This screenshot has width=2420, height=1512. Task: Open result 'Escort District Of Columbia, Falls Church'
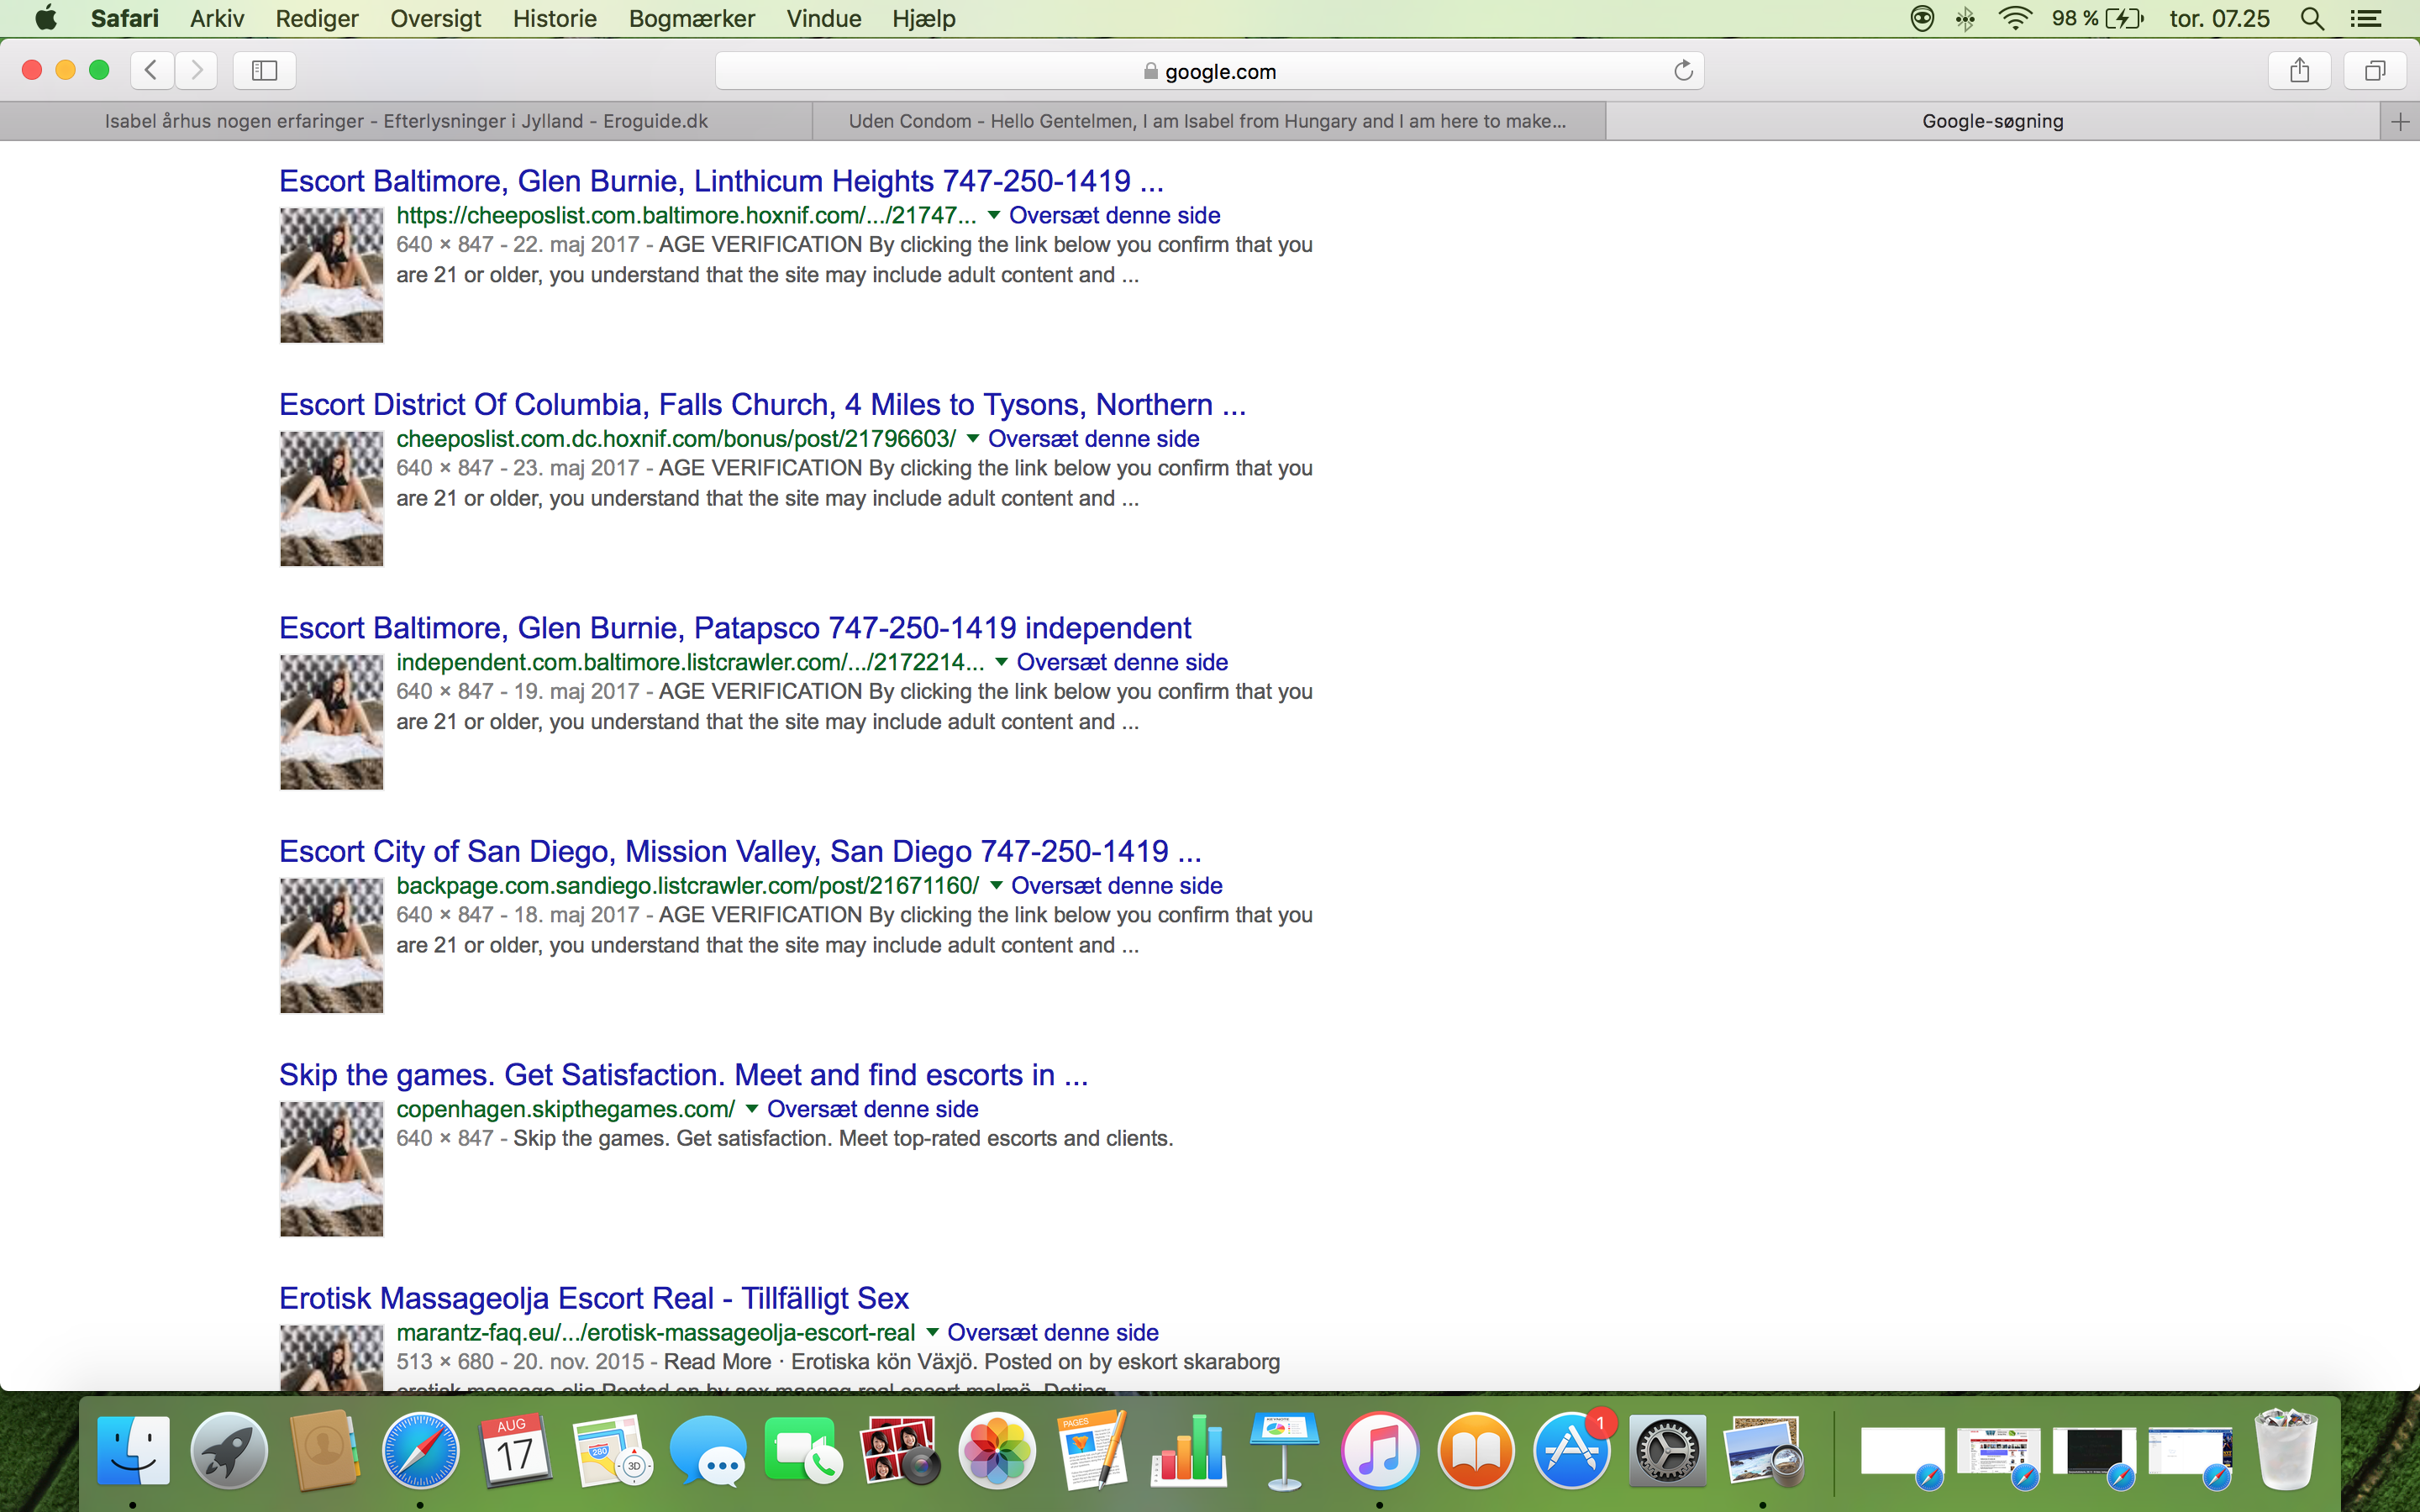[x=762, y=404]
